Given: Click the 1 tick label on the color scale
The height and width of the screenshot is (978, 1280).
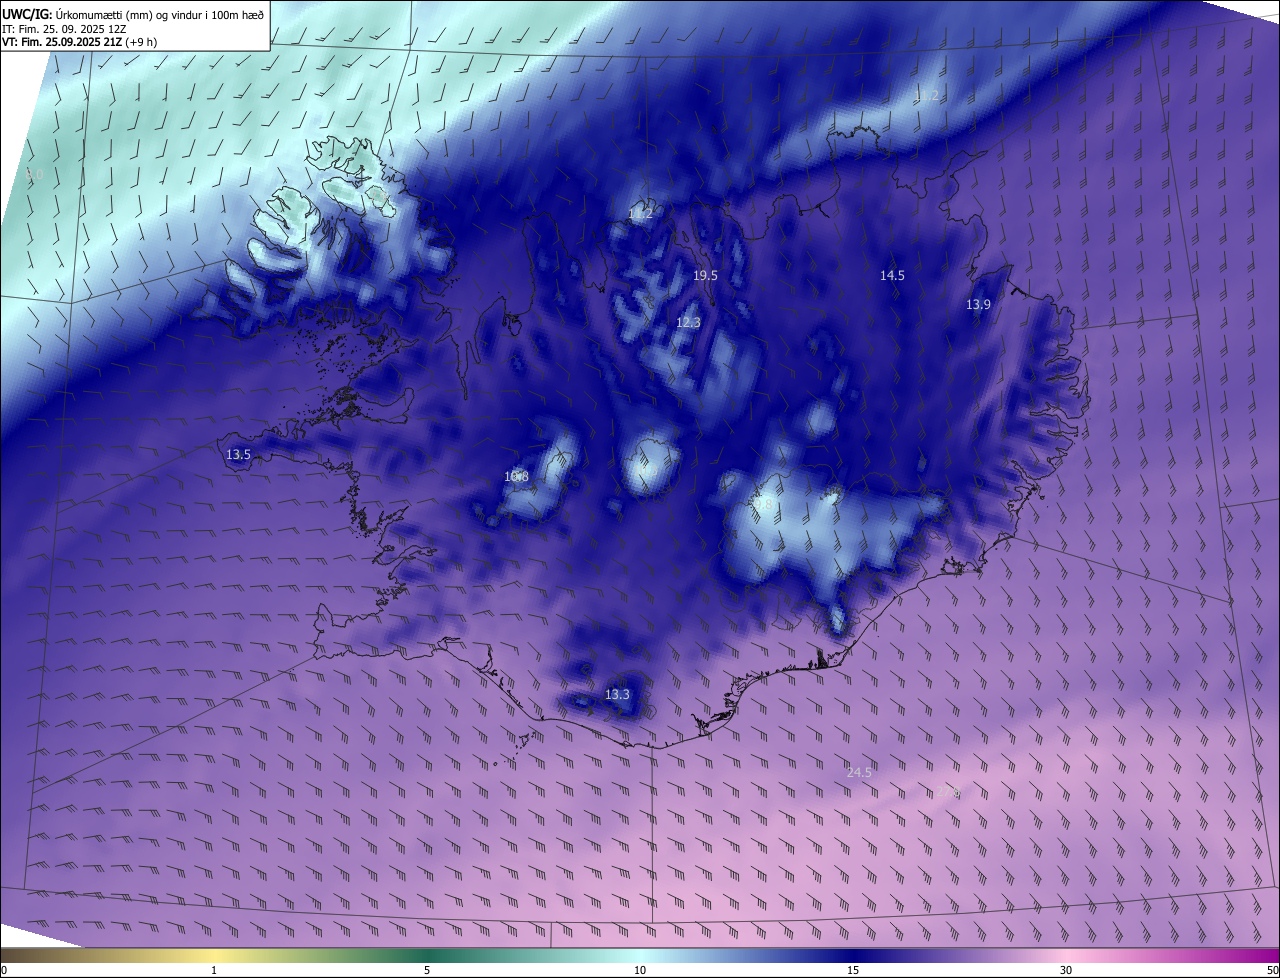Looking at the screenshot, I should (x=214, y=970).
